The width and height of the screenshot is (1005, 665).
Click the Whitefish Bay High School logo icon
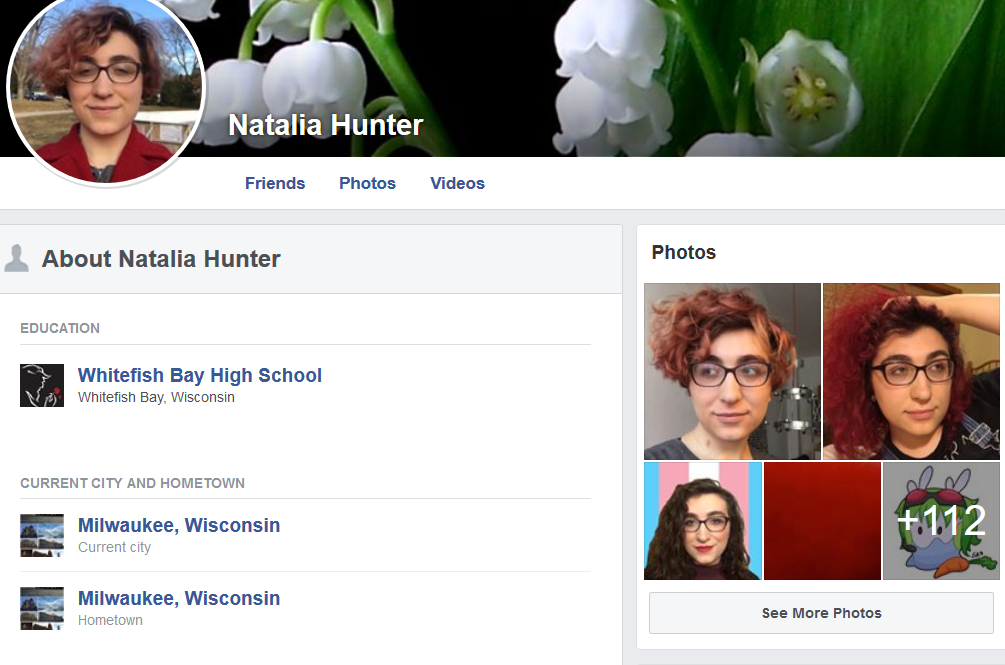click(42, 386)
